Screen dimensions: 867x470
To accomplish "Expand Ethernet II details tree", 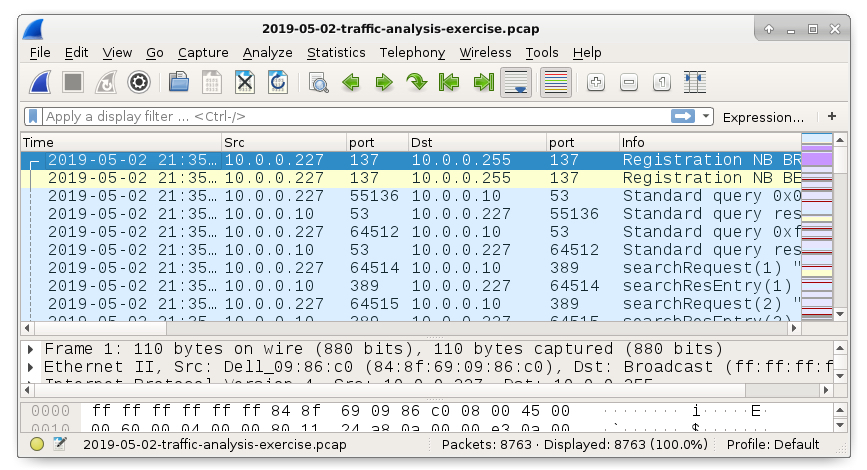I will click(30, 367).
